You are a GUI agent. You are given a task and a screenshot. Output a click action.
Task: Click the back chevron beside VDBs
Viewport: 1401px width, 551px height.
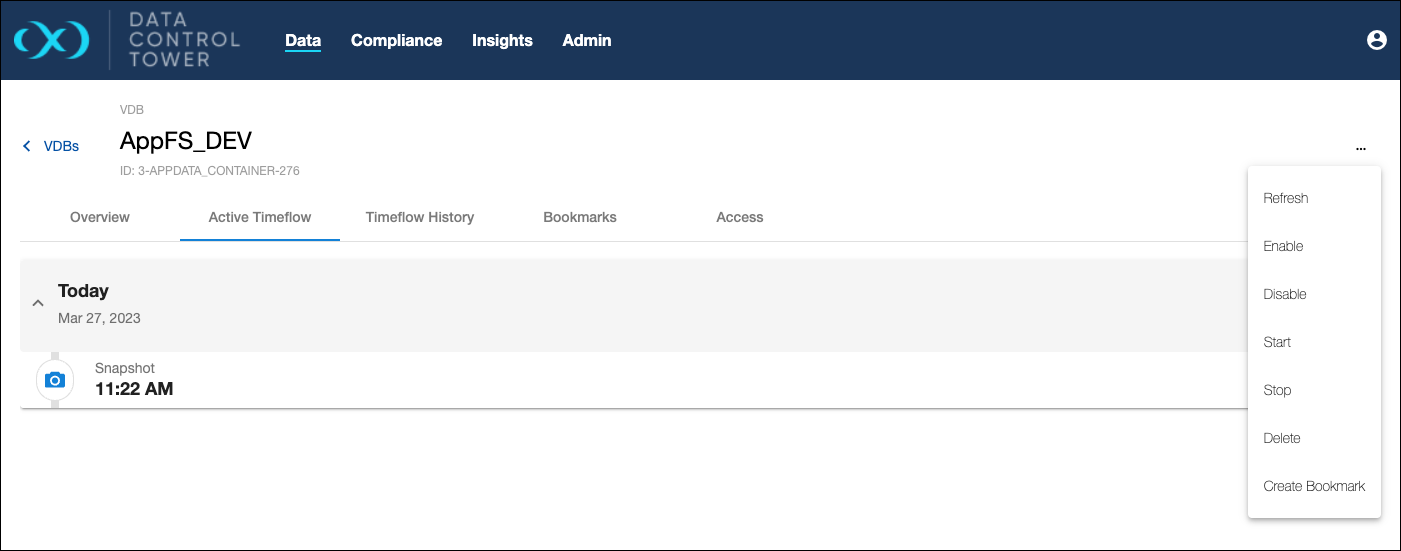click(27, 146)
